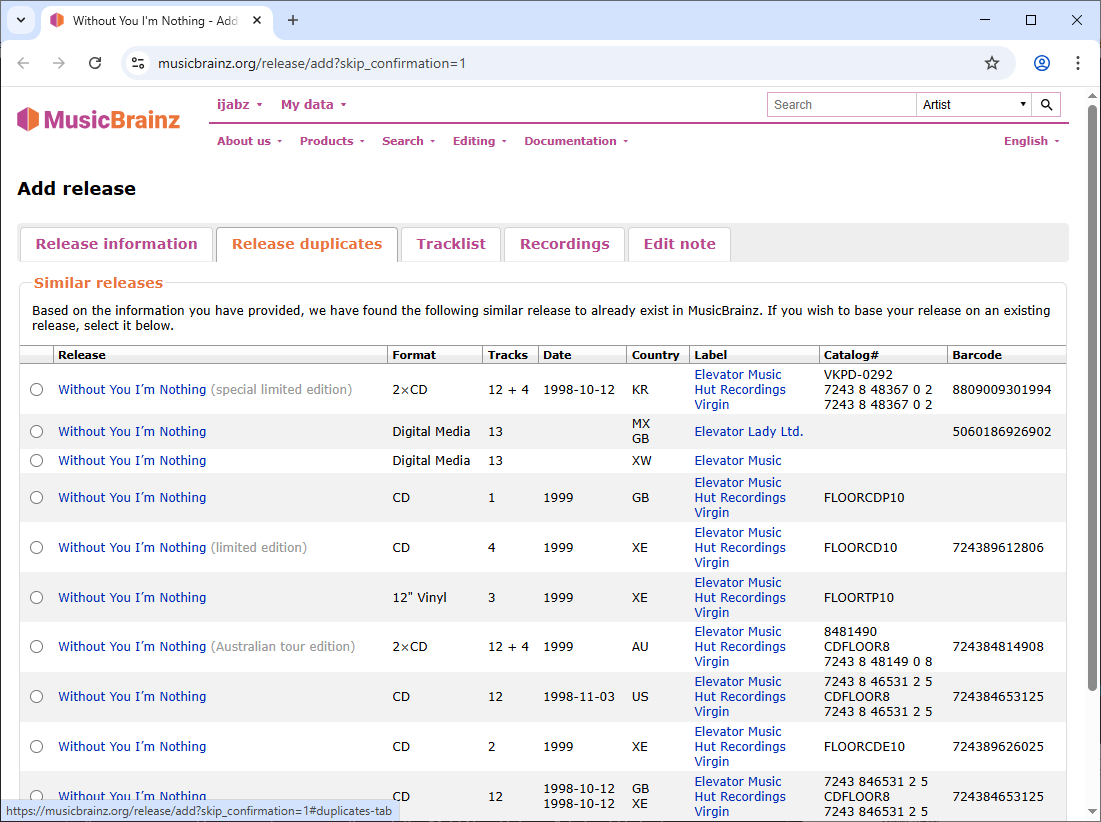Go to the Tracklist tab
The image size is (1101, 822).
tap(451, 244)
